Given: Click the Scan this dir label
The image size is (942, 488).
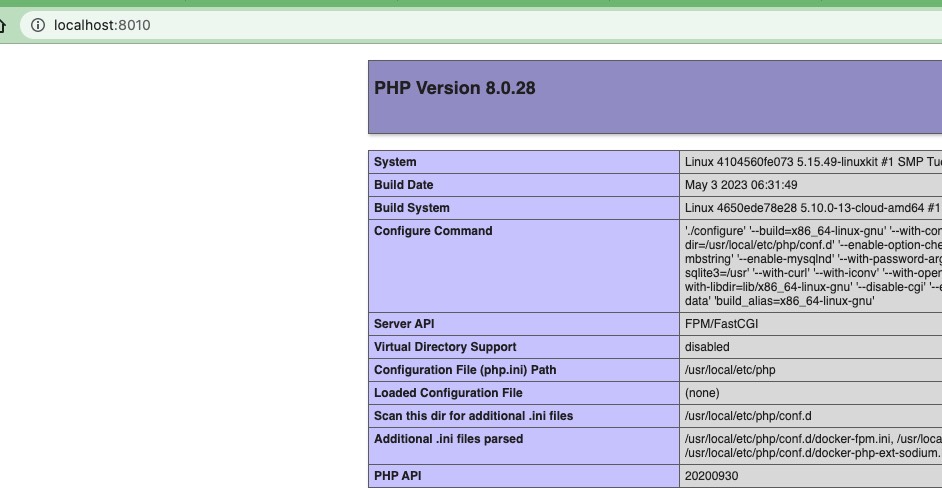Looking at the screenshot, I should point(473,416).
